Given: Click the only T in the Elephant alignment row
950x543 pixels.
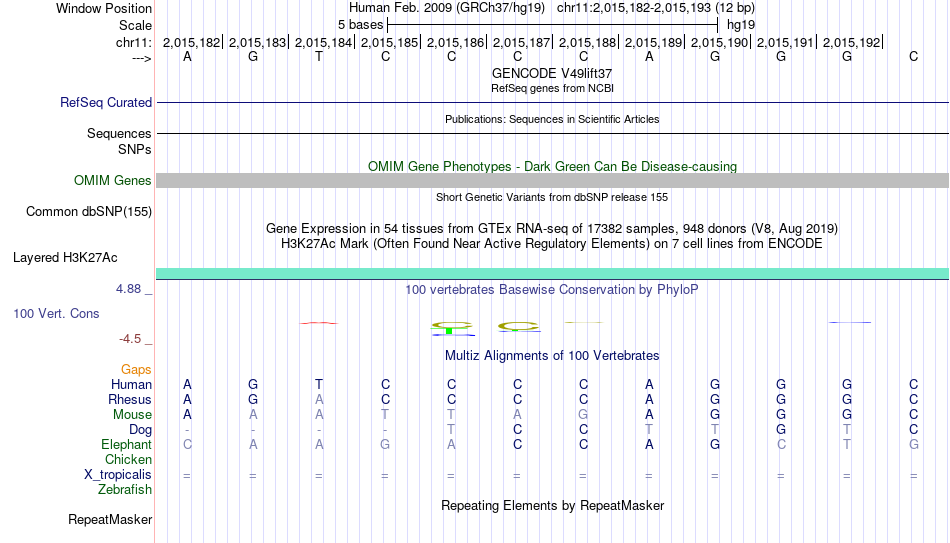Looking at the screenshot, I should pos(847,445).
